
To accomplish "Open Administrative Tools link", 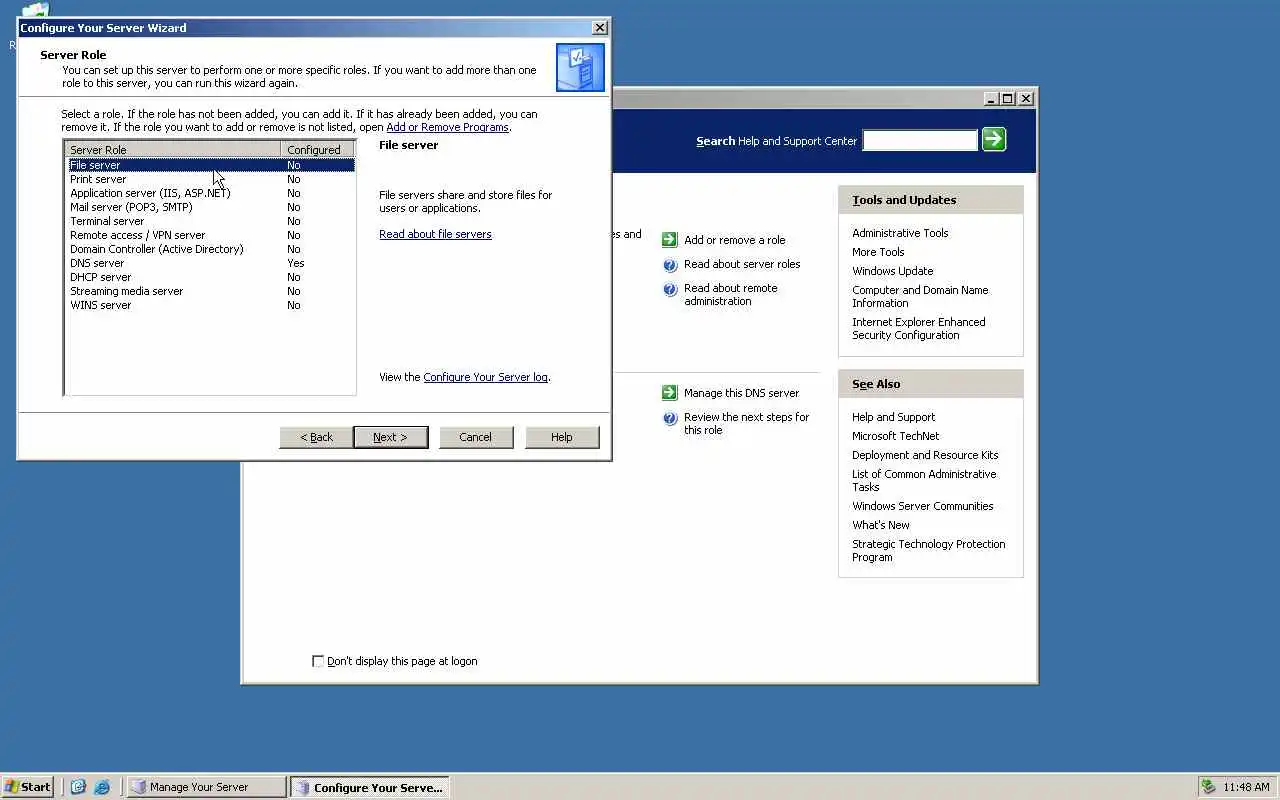I will coord(900,233).
